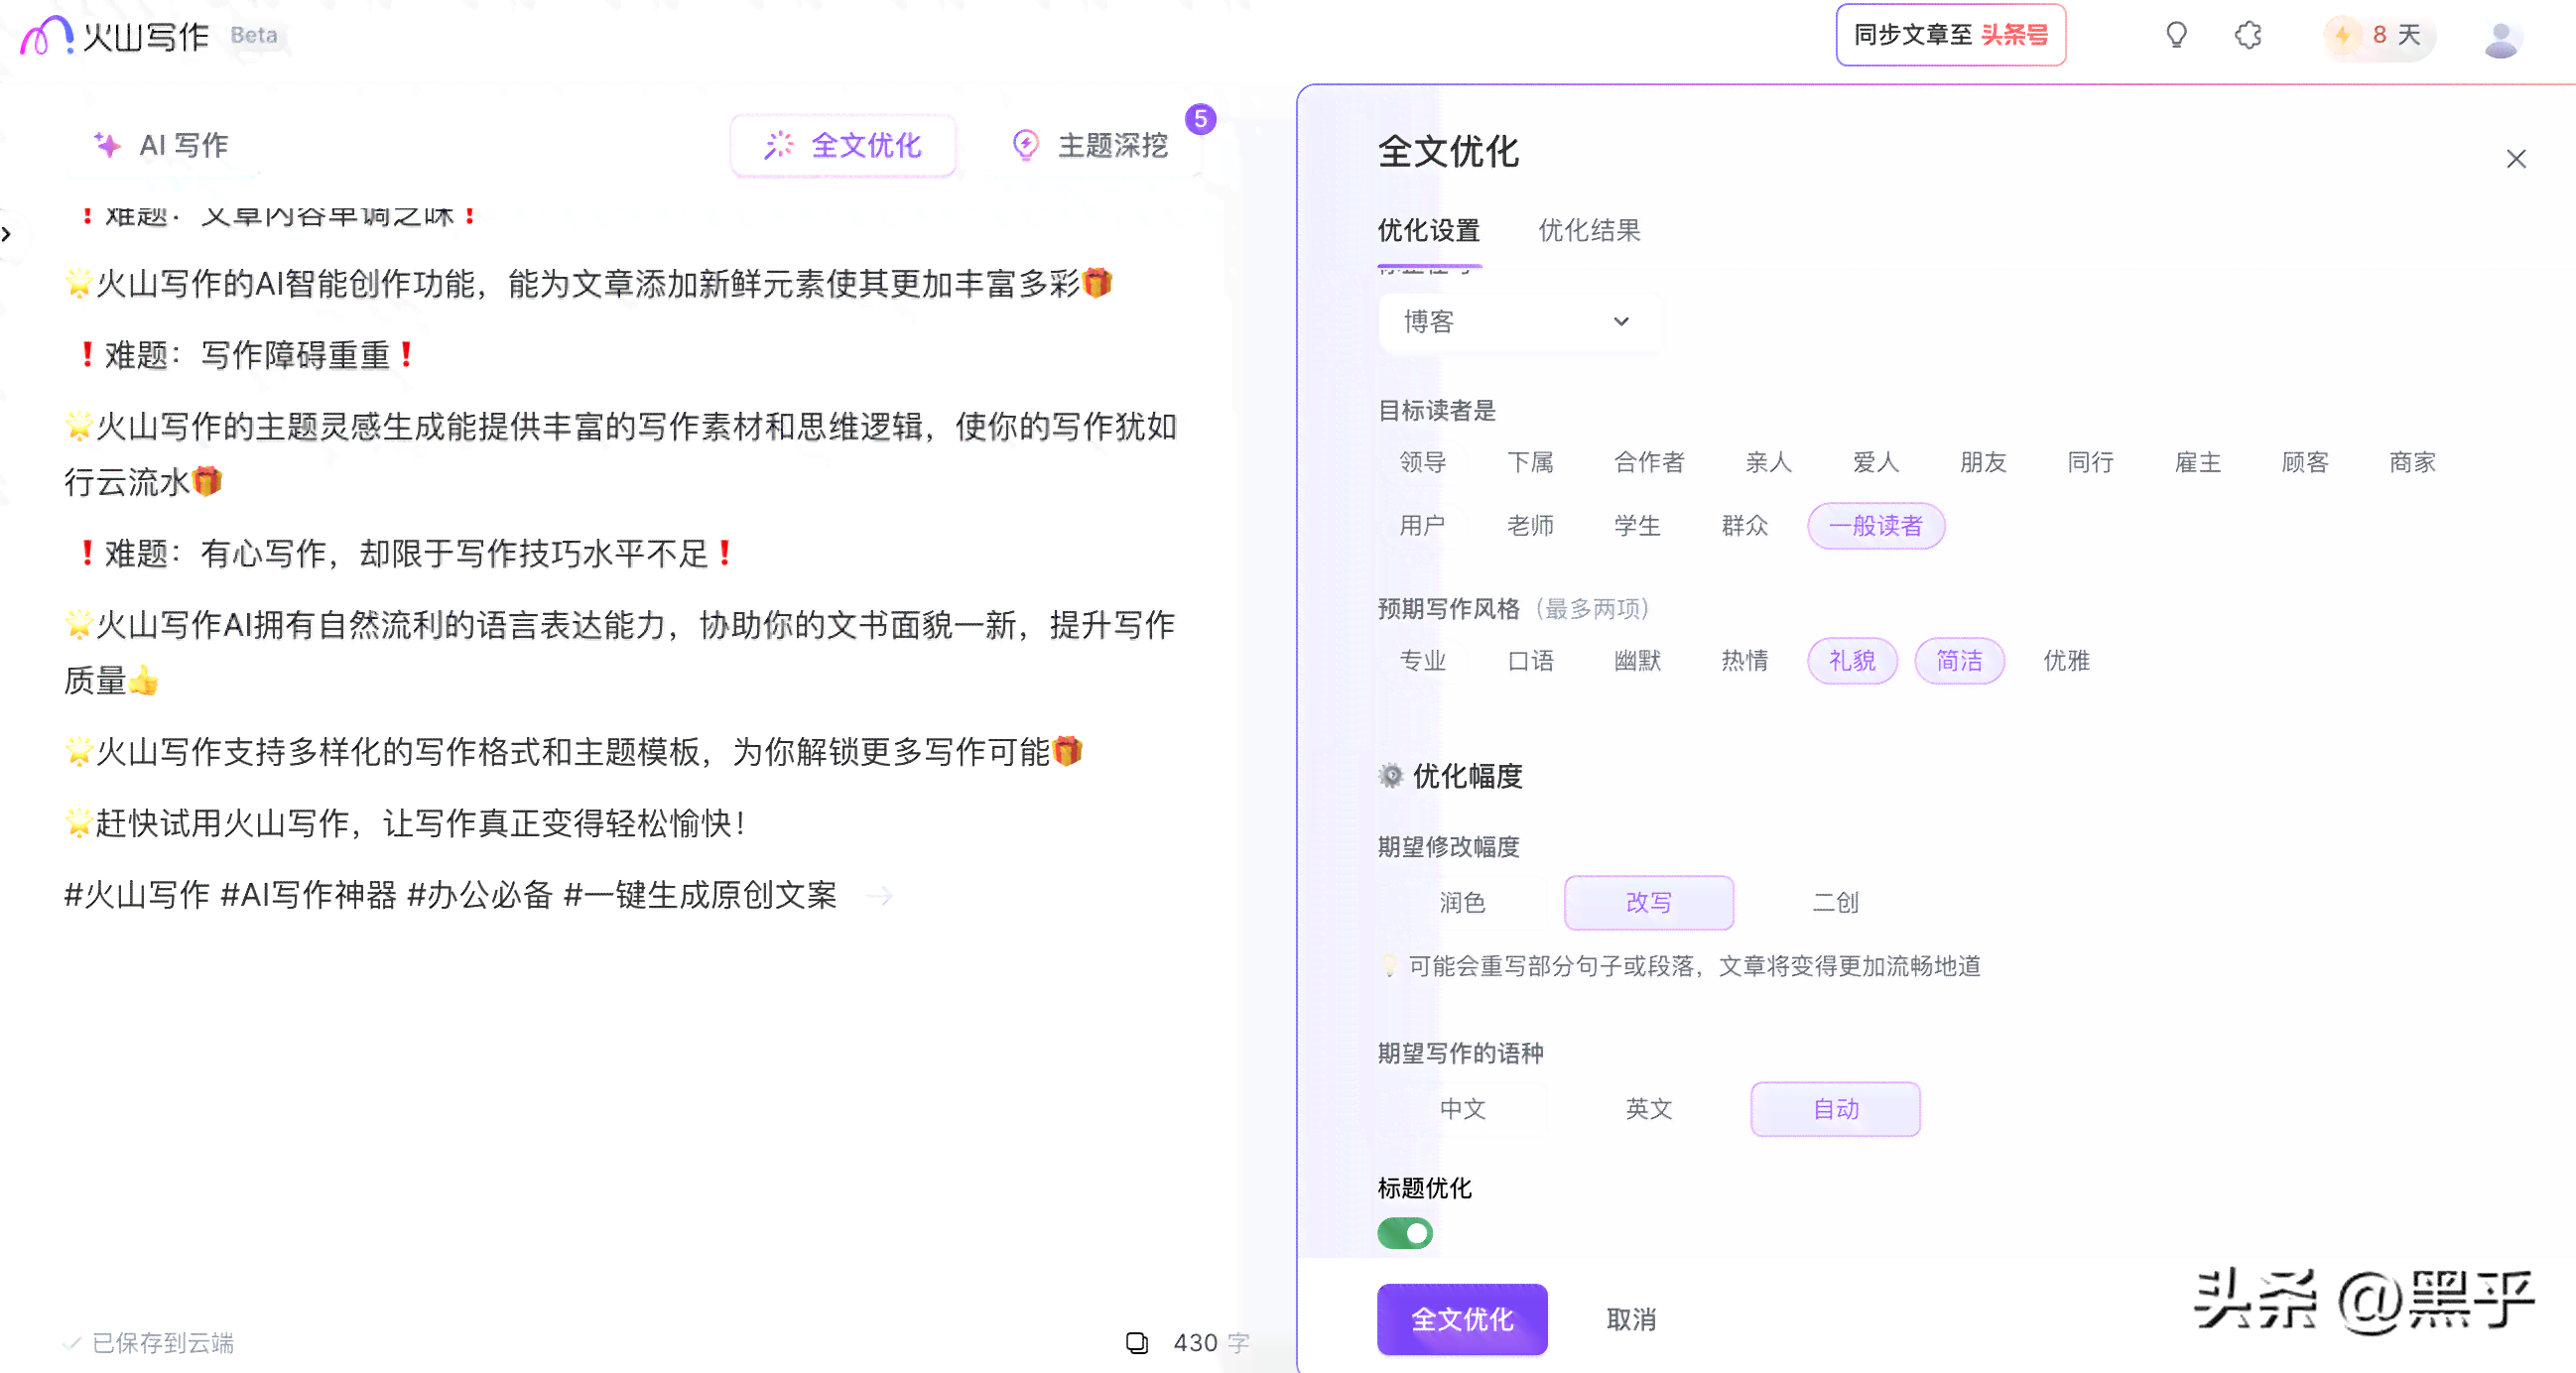Open the user avatar menu
The height and width of the screenshot is (1373, 2576).
pyautogui.click(x=2501, y=37)
